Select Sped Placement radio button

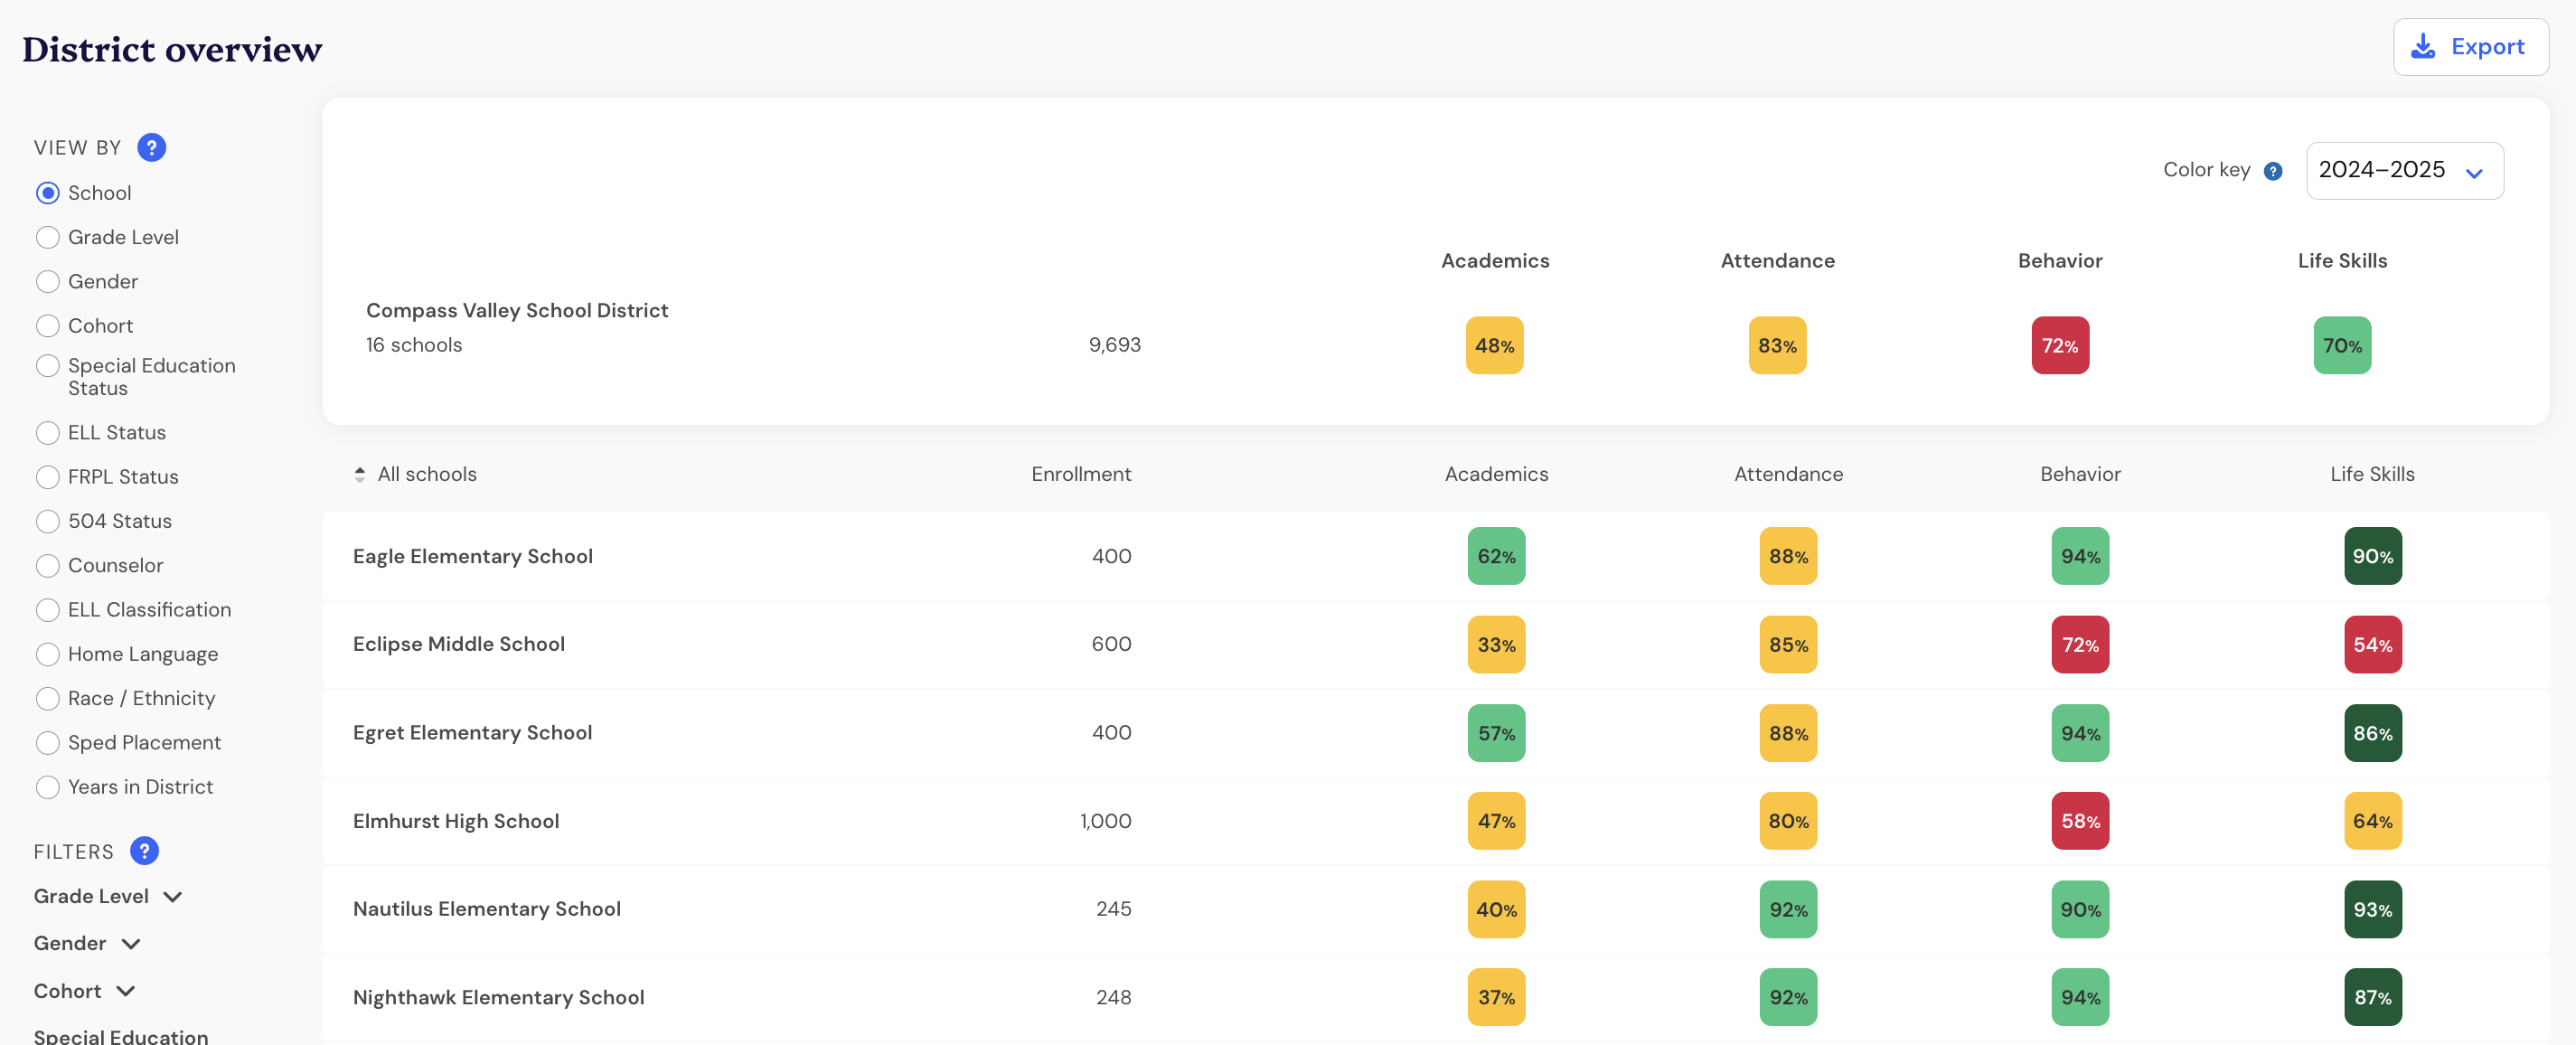click(x=47, y=742)
